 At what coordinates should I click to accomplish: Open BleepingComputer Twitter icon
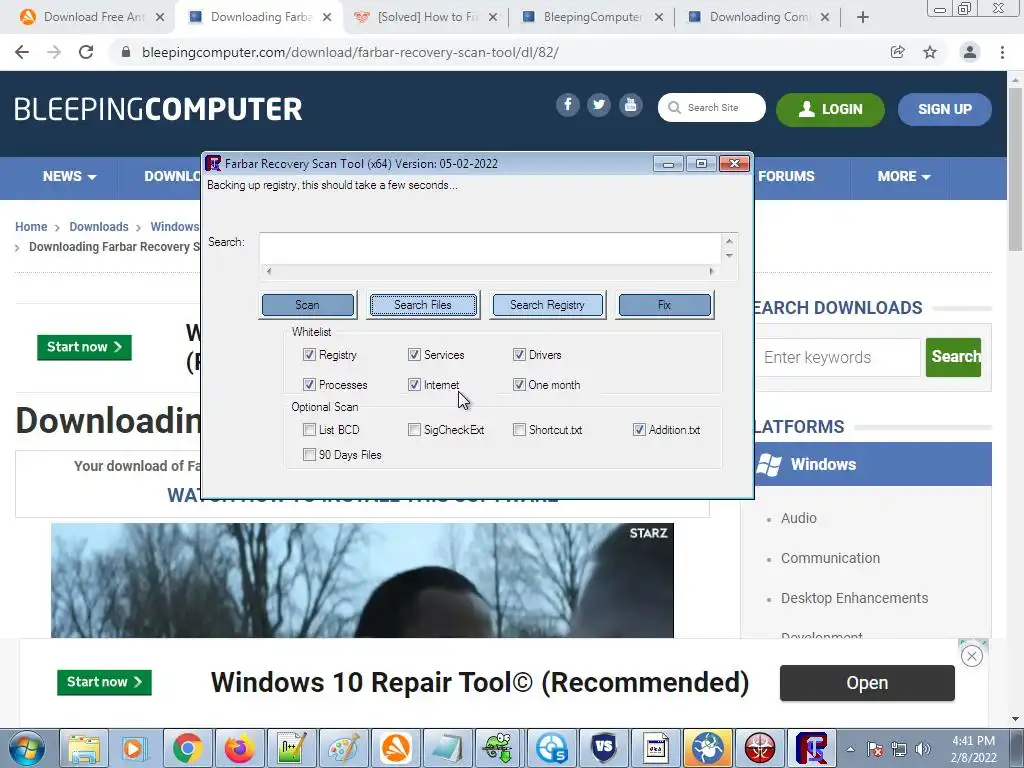click(599, 105)
